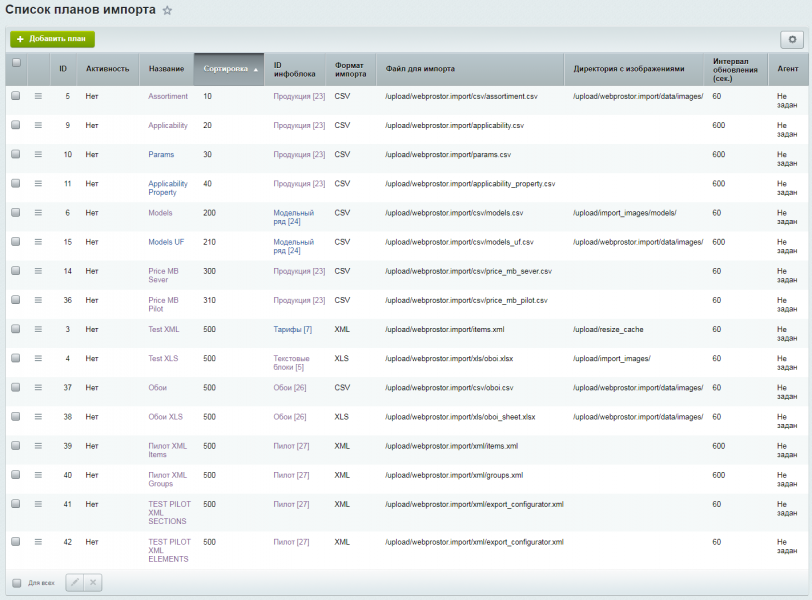Screen dimensions: 812x600
Task: Click the delete X icon in footer
Action: [92, 582]
